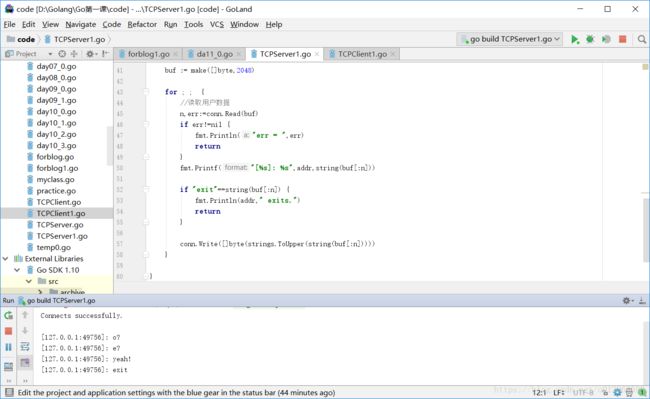
Task: Go to line via 12:1 indicator
Action: pos(539,392)
